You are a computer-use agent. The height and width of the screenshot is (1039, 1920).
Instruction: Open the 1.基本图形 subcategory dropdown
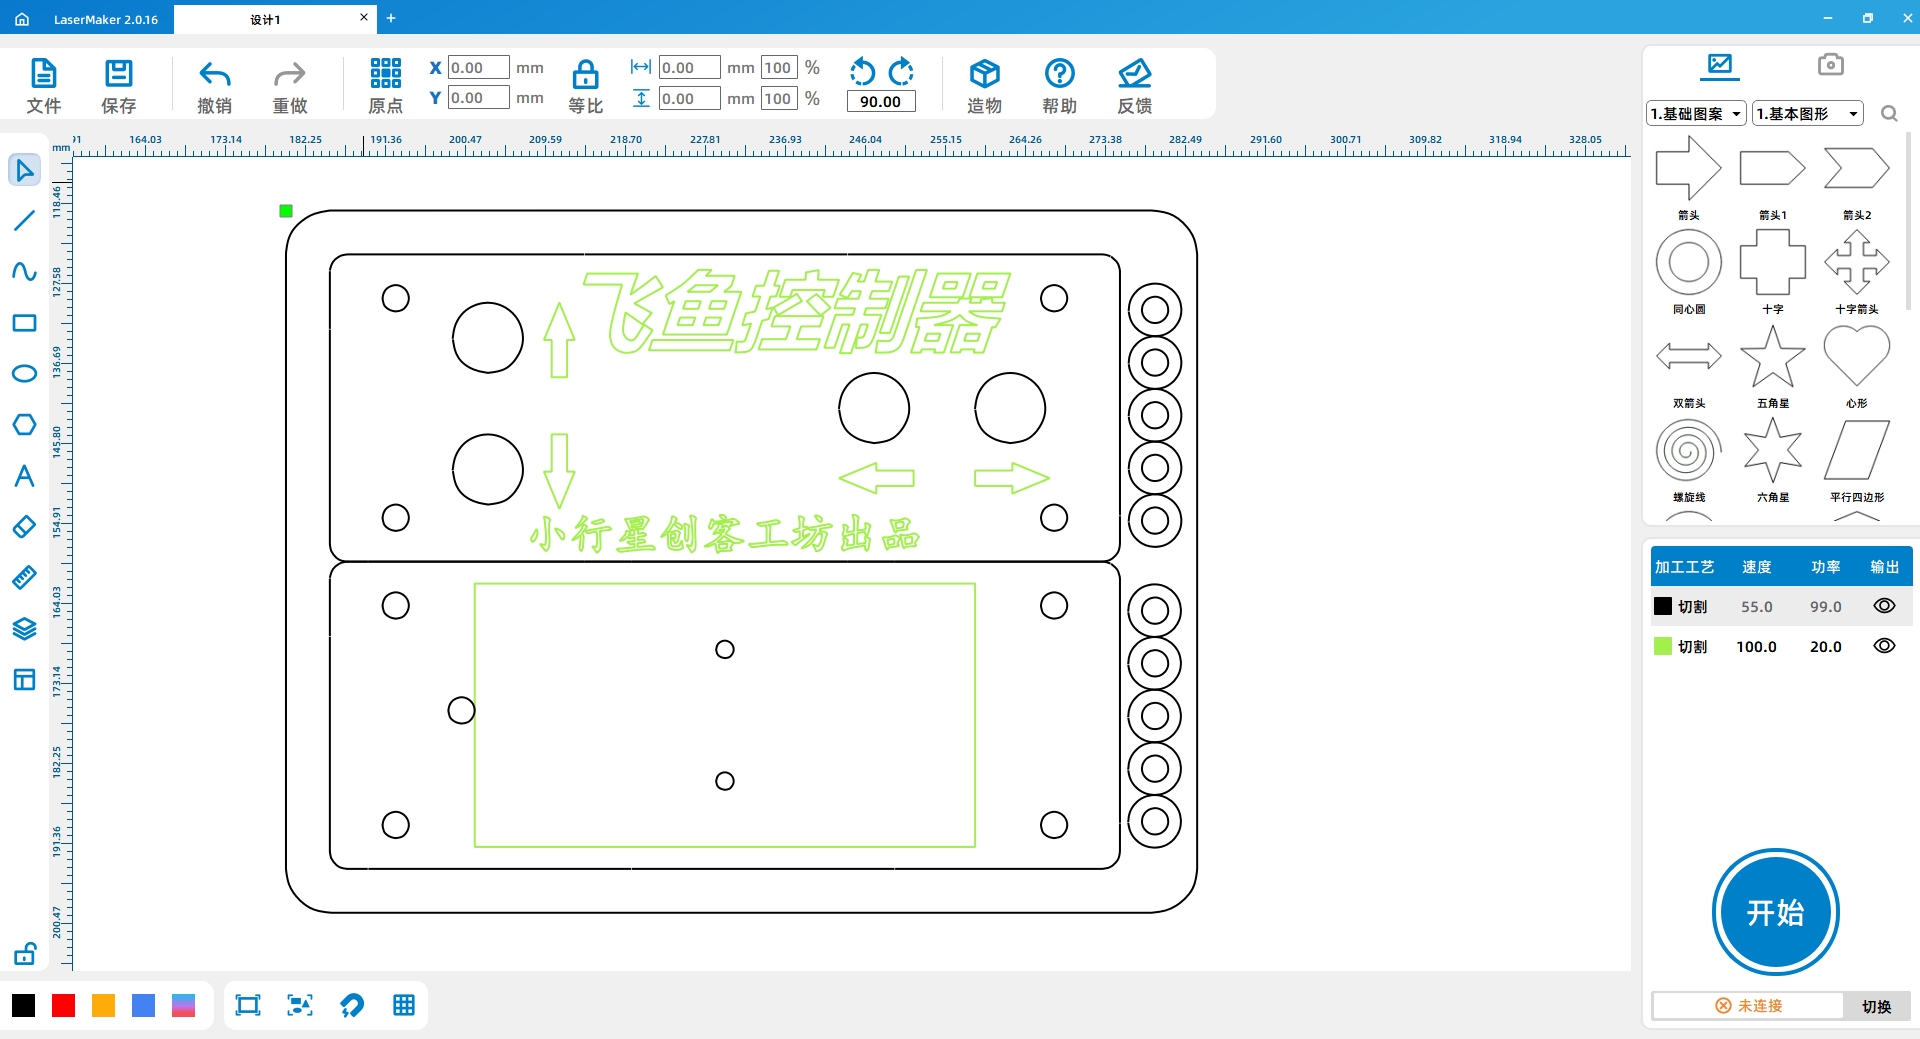(x=1808, y=114)
